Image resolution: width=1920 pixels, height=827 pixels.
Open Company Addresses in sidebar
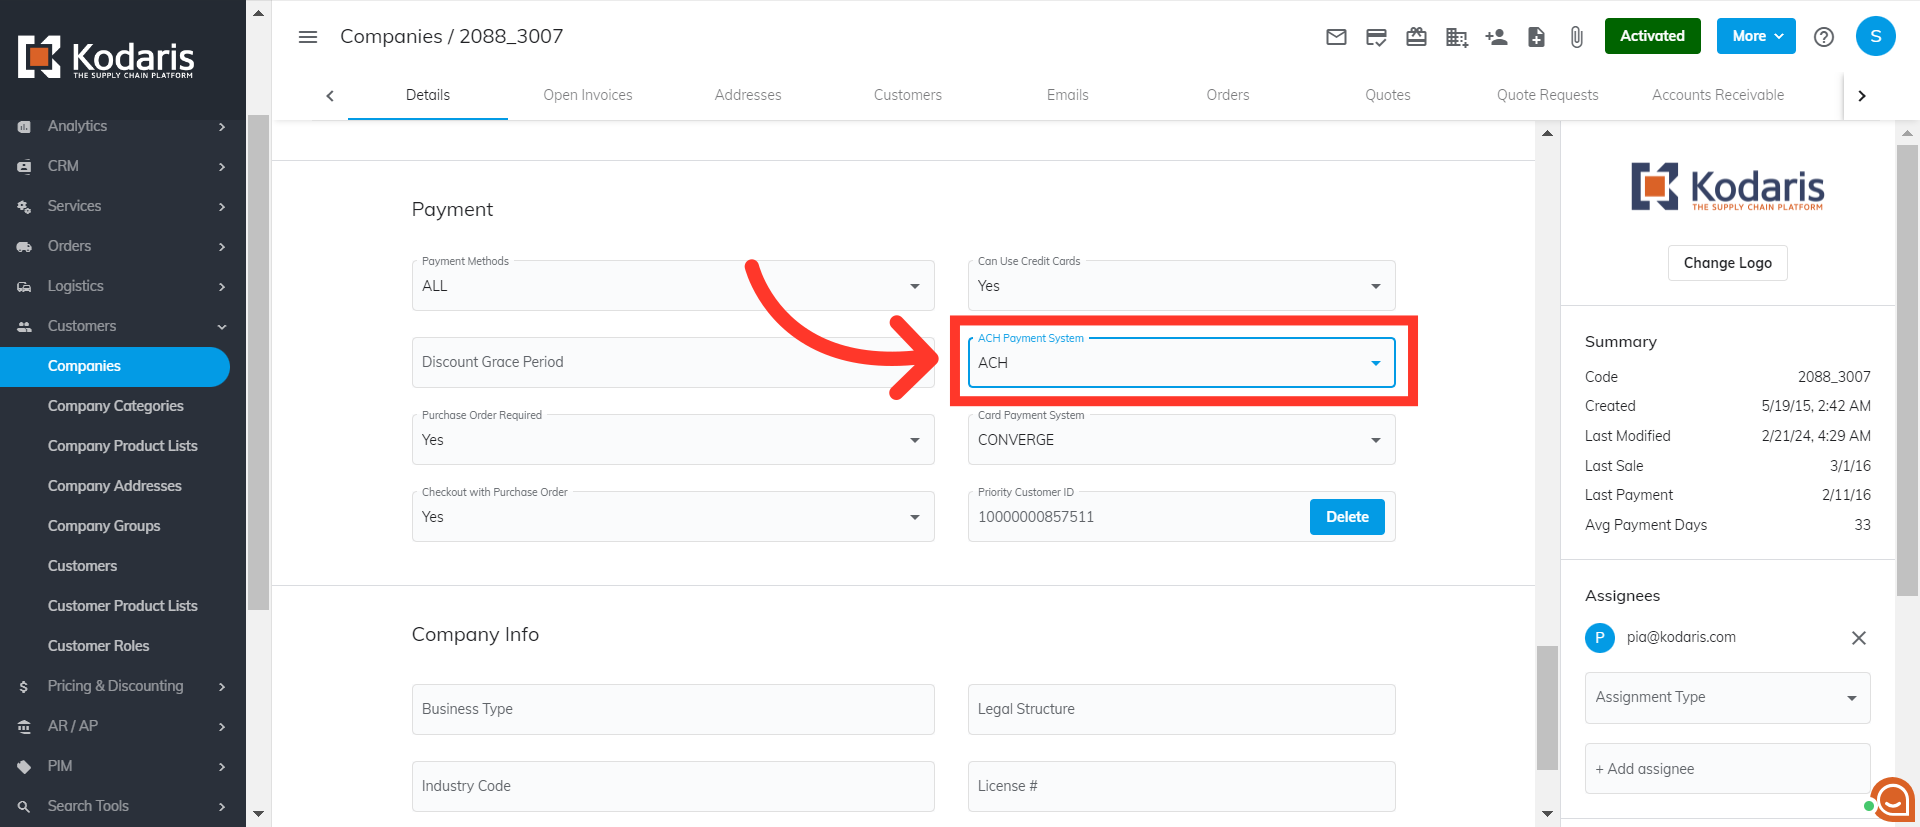point(115,486)
